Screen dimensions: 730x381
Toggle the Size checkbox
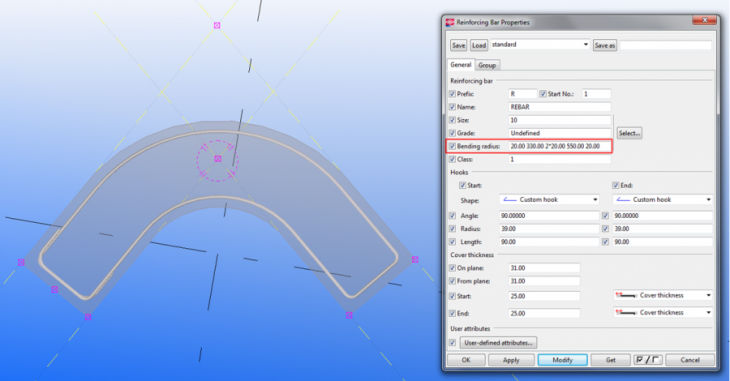tap(452, 120)
